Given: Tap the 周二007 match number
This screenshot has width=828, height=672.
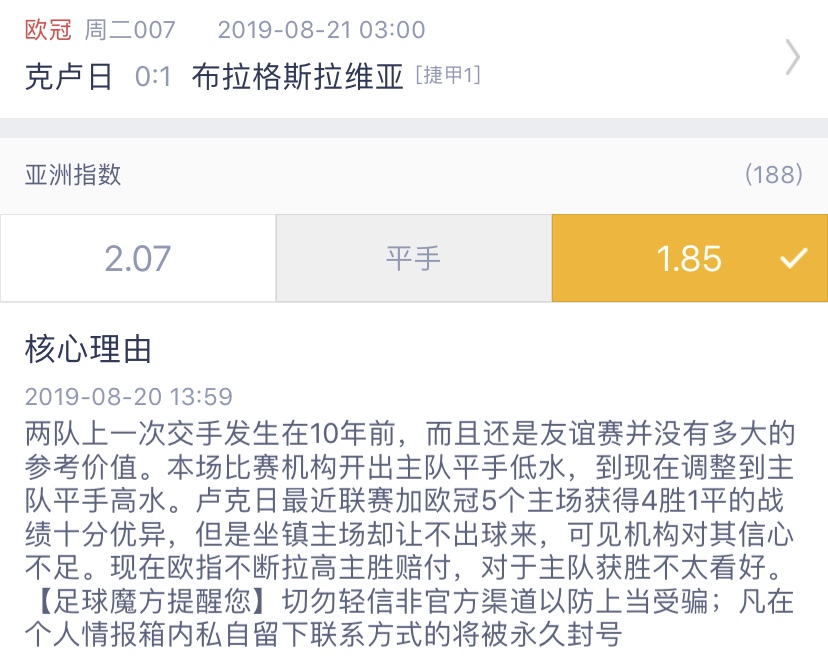Looking at the screenshot, I should (x=130, y=30).
